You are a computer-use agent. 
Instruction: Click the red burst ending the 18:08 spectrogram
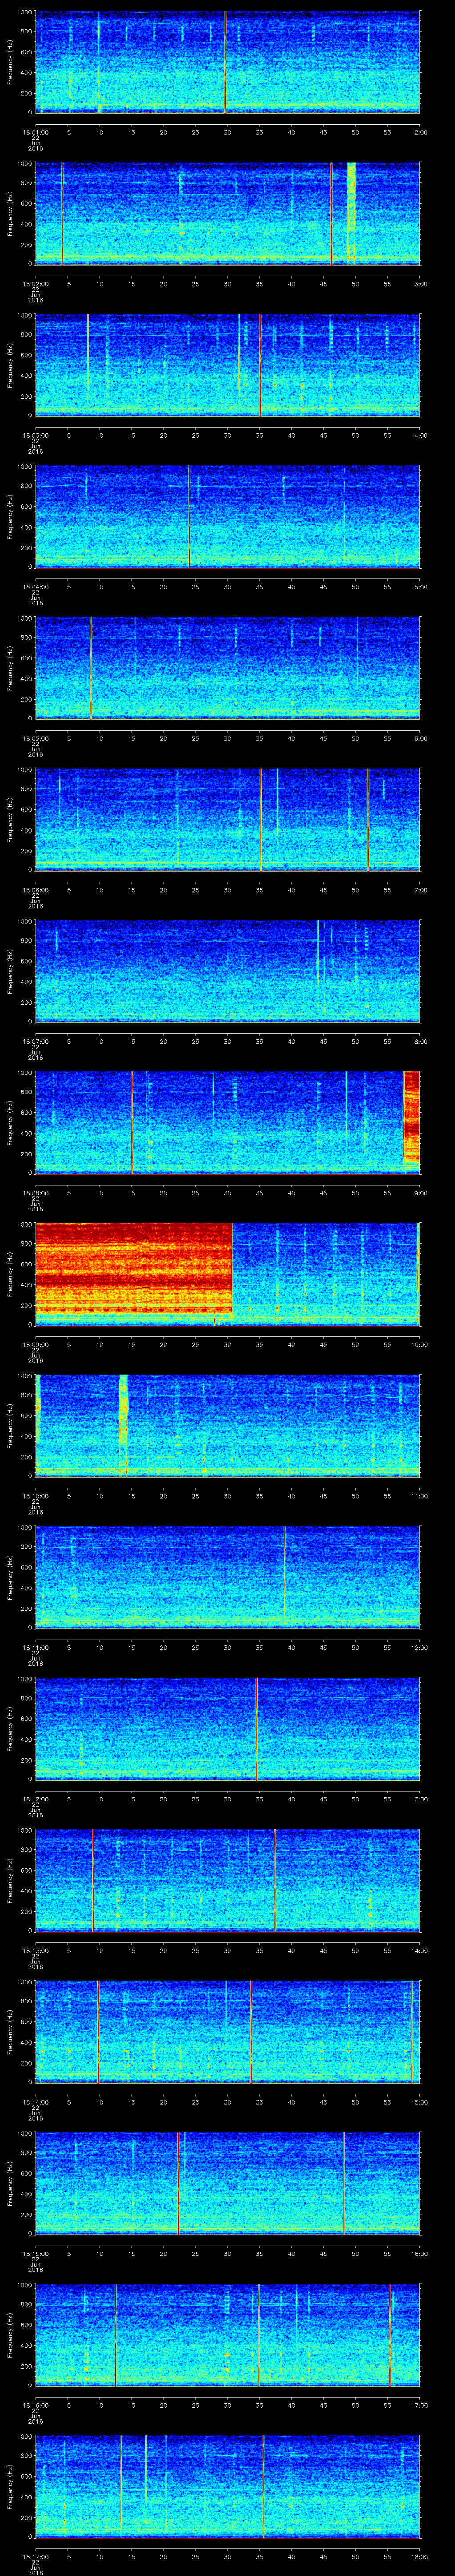[411, 1118]
